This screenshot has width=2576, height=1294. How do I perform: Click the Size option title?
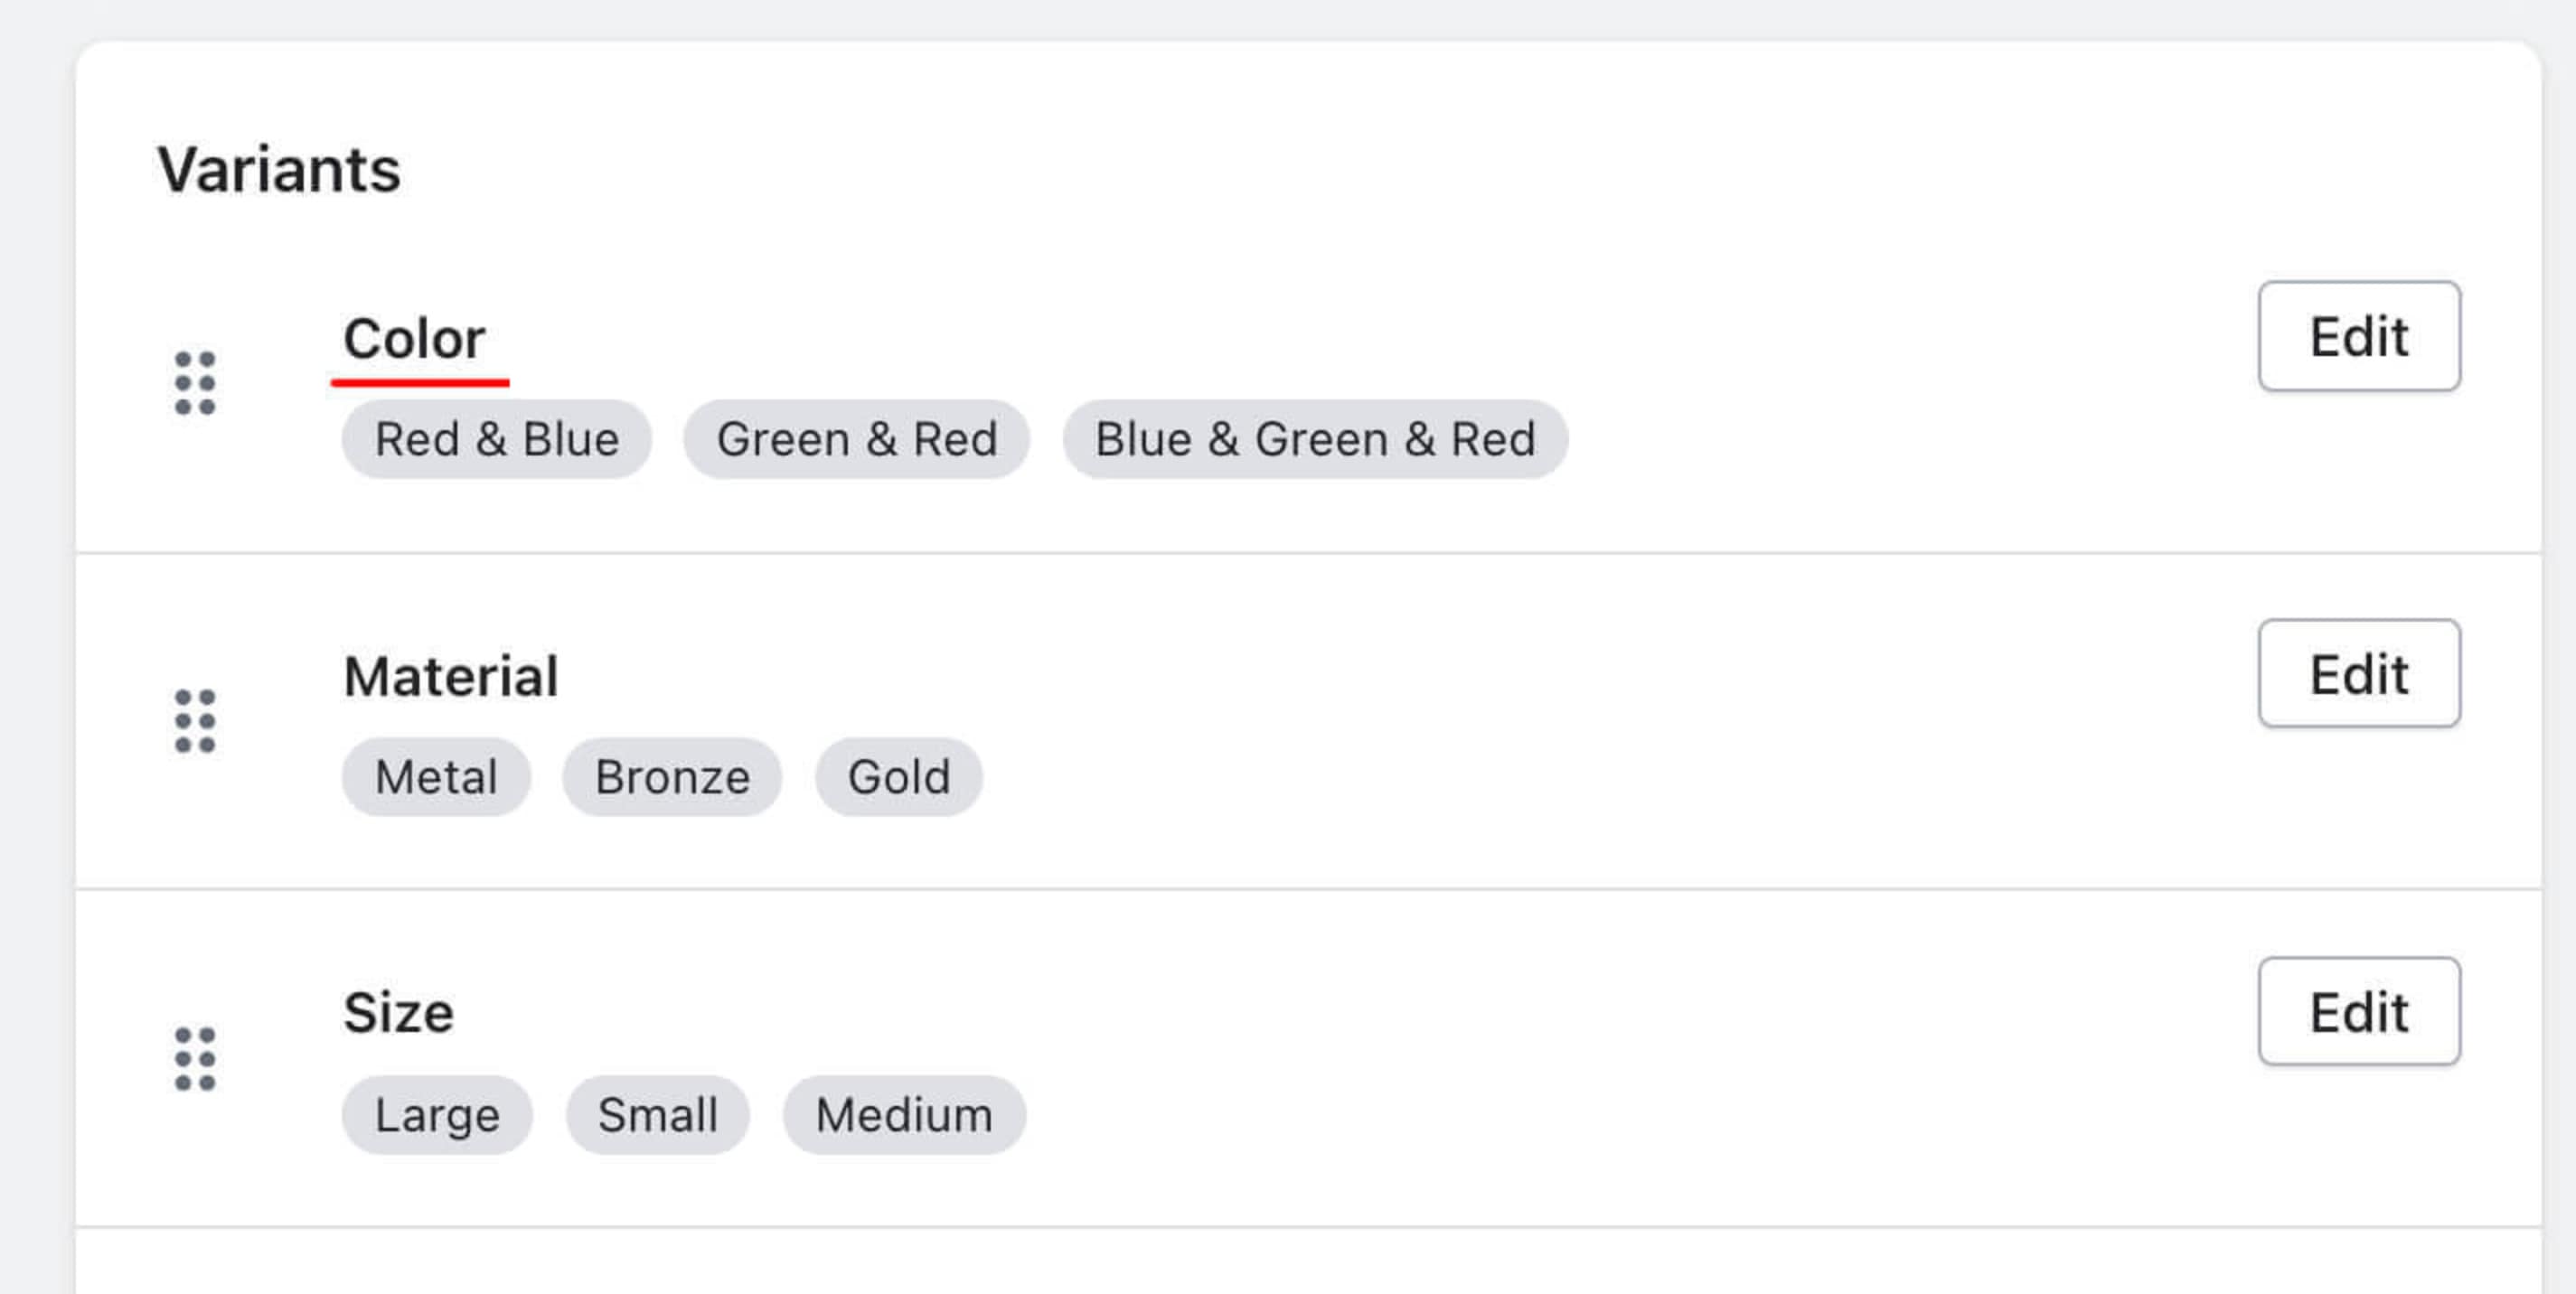point(398,1011)
